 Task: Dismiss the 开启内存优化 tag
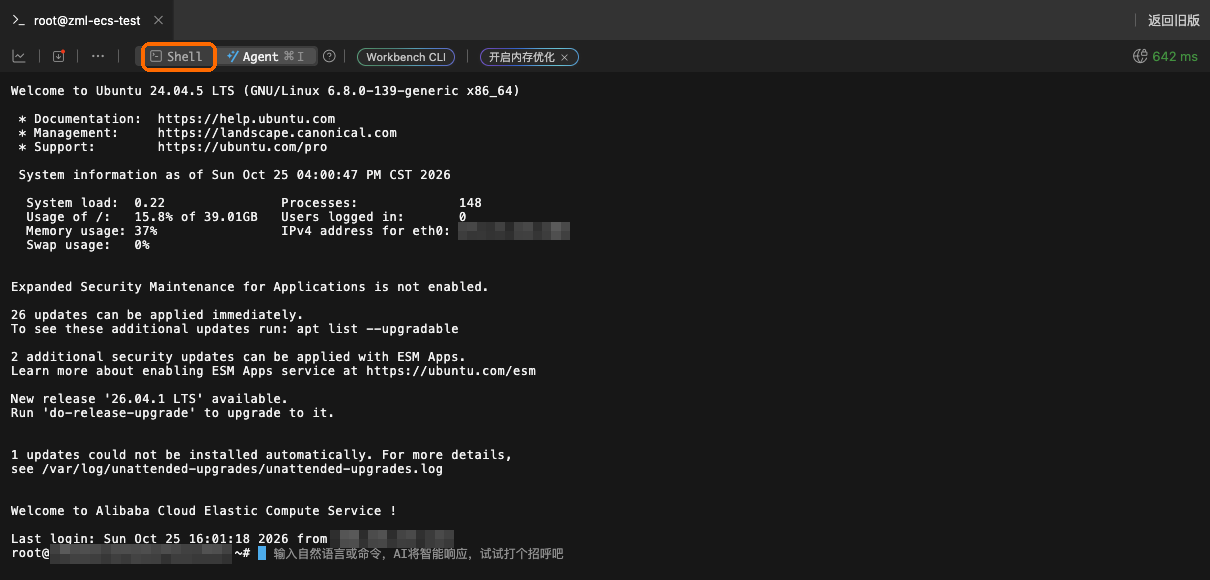(564, 58)
